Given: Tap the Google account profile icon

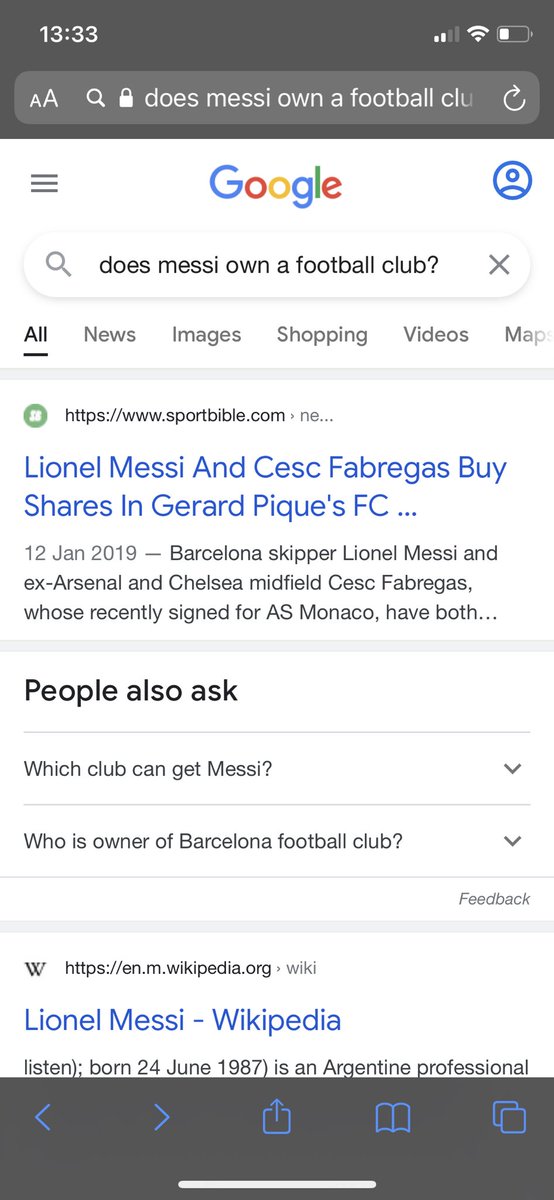Looking at the screenshot, I should pos(512,181).
